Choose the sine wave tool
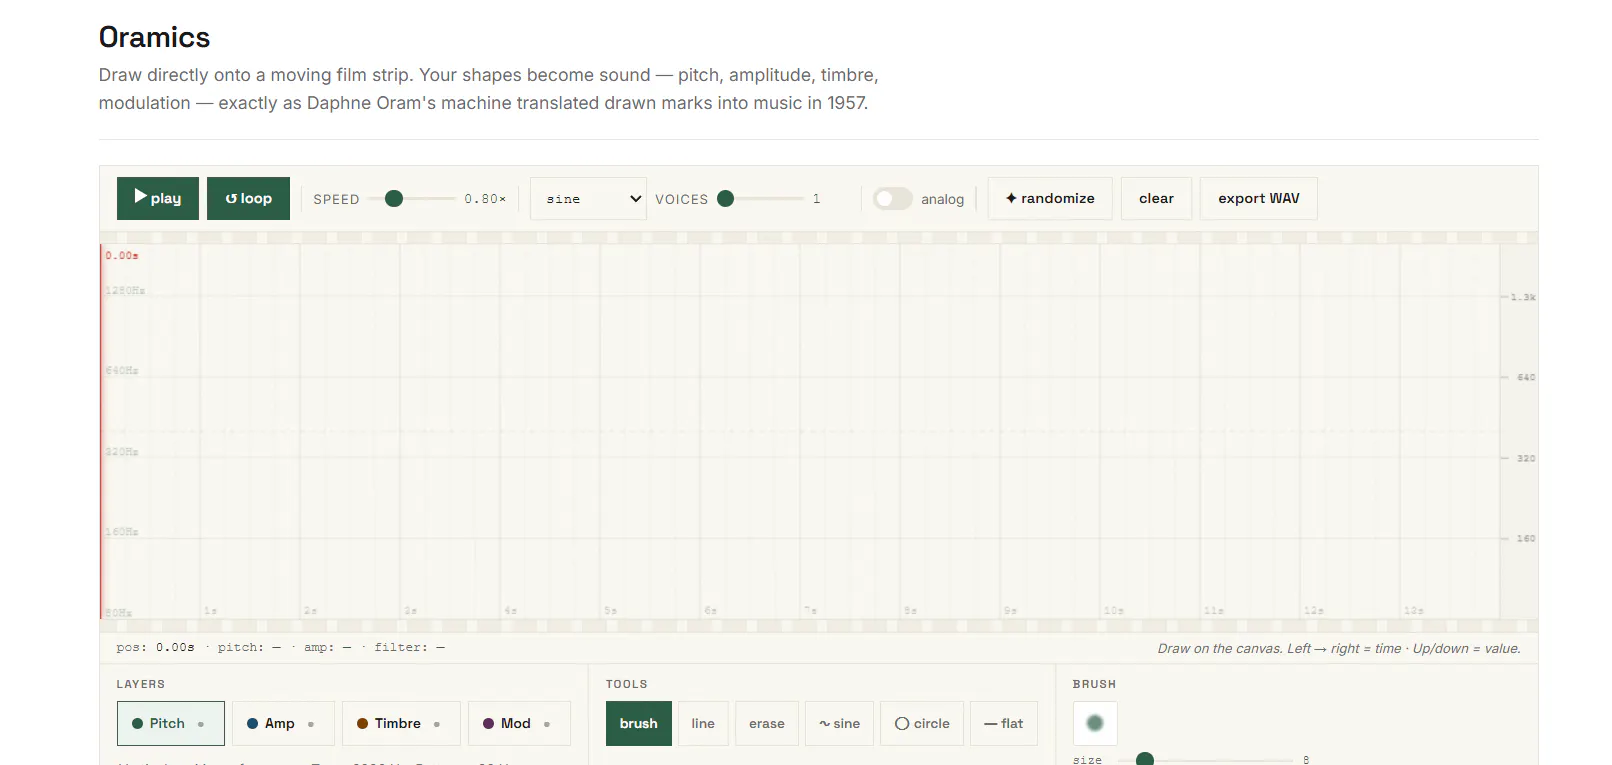The width and height of the screenshot is (1612, 765). tap(839, 724)
